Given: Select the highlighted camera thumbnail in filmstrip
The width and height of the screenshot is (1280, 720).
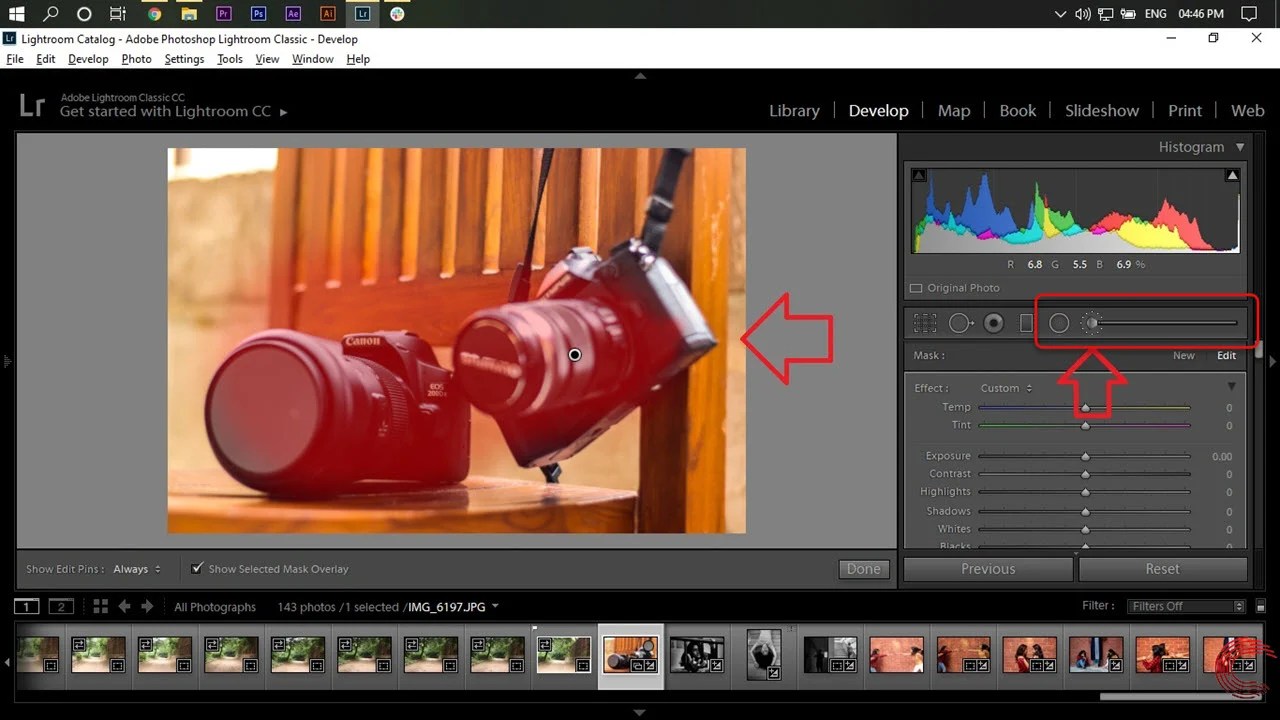Looking at the screenshot, I should pyautogui.click(x=630, y=655).
